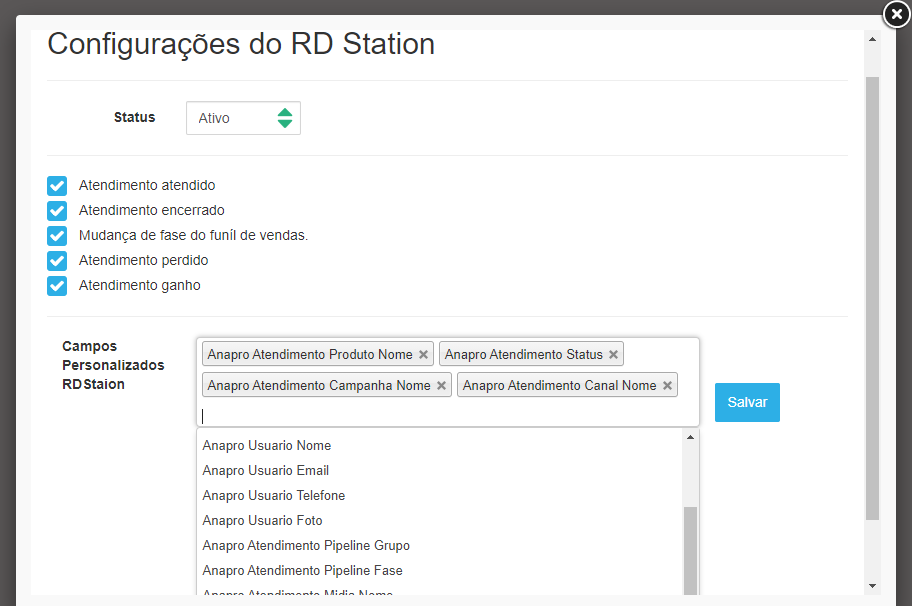912x606 pixels.
Task: Uncheck Atendimento atendido checkbox
Action: point(57,186)
